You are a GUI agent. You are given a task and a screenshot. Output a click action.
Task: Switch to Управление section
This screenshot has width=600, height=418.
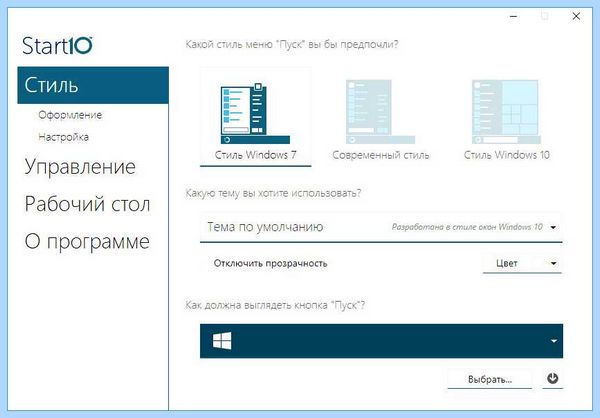(x=80, y=167)
